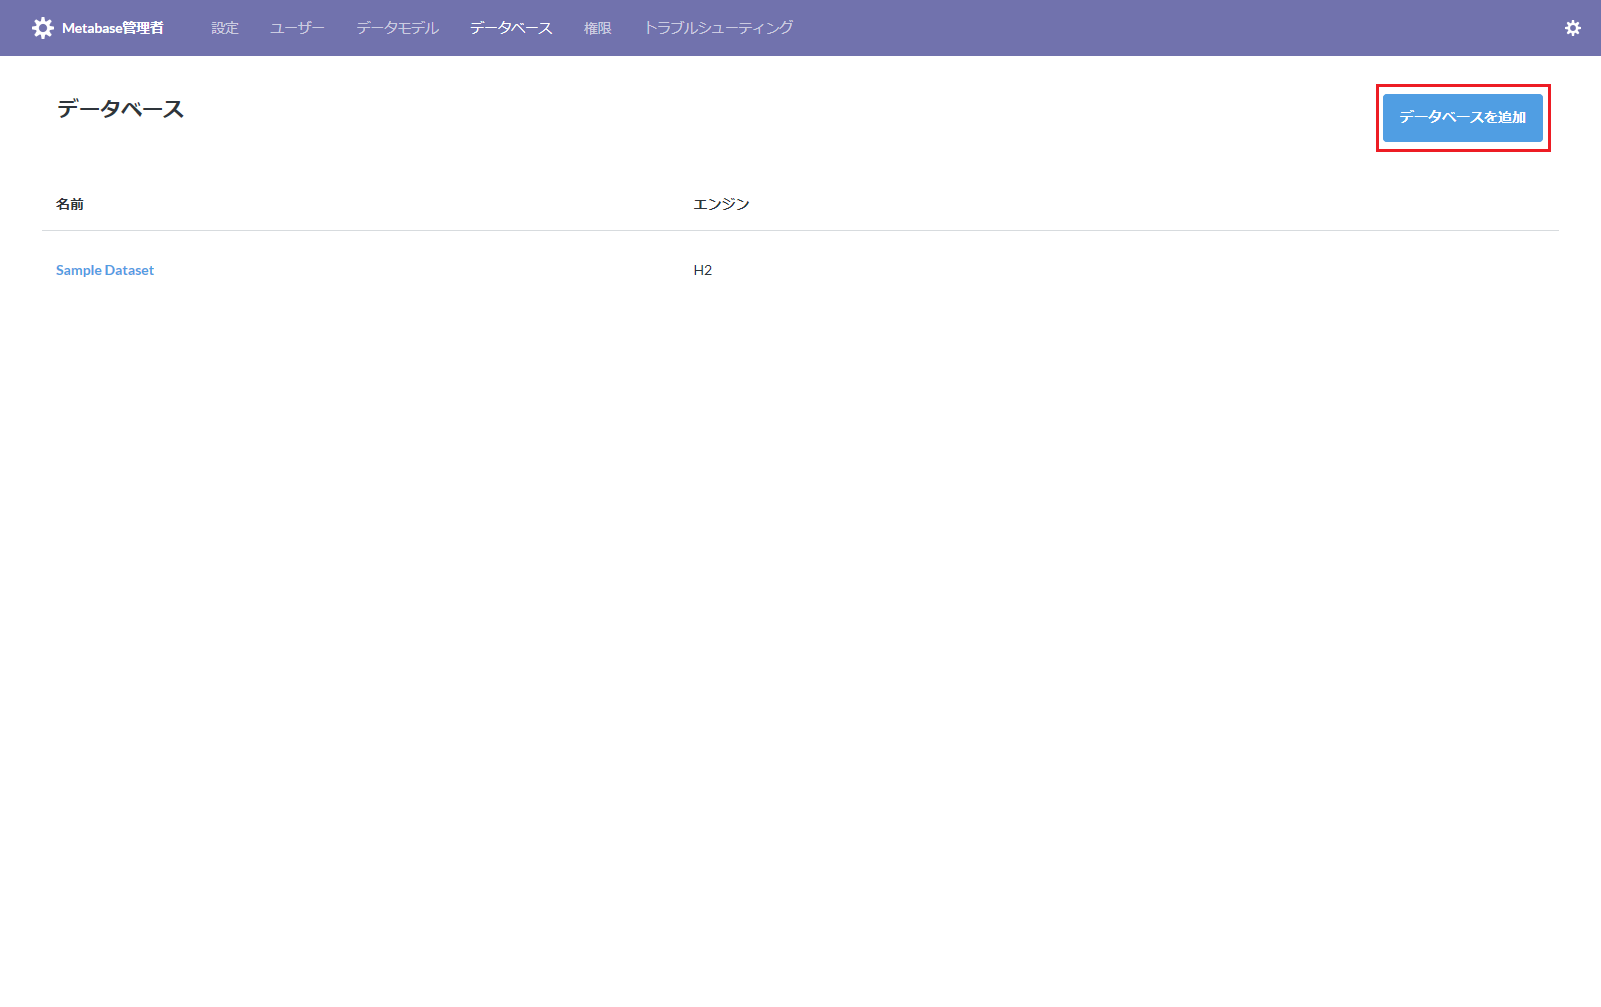Open the データモデル (Data Model) section
The width and height of the screenshot is (1601, 1007).
(x=396, y=27)
